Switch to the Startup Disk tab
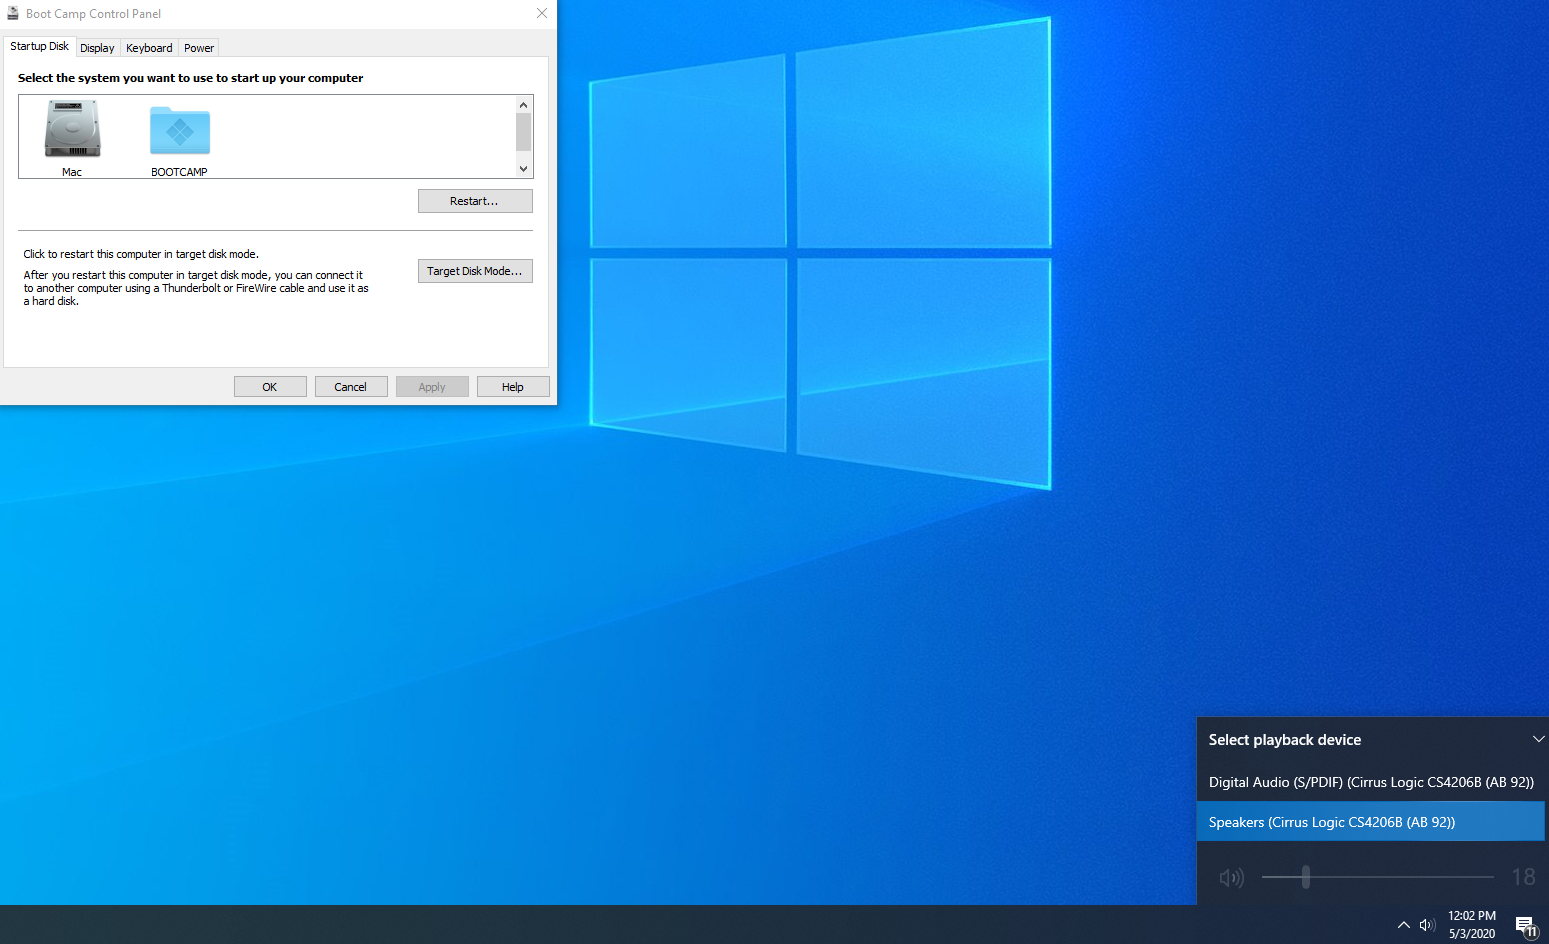This screenshot has height=944, width=1549. tap(39, 46)
